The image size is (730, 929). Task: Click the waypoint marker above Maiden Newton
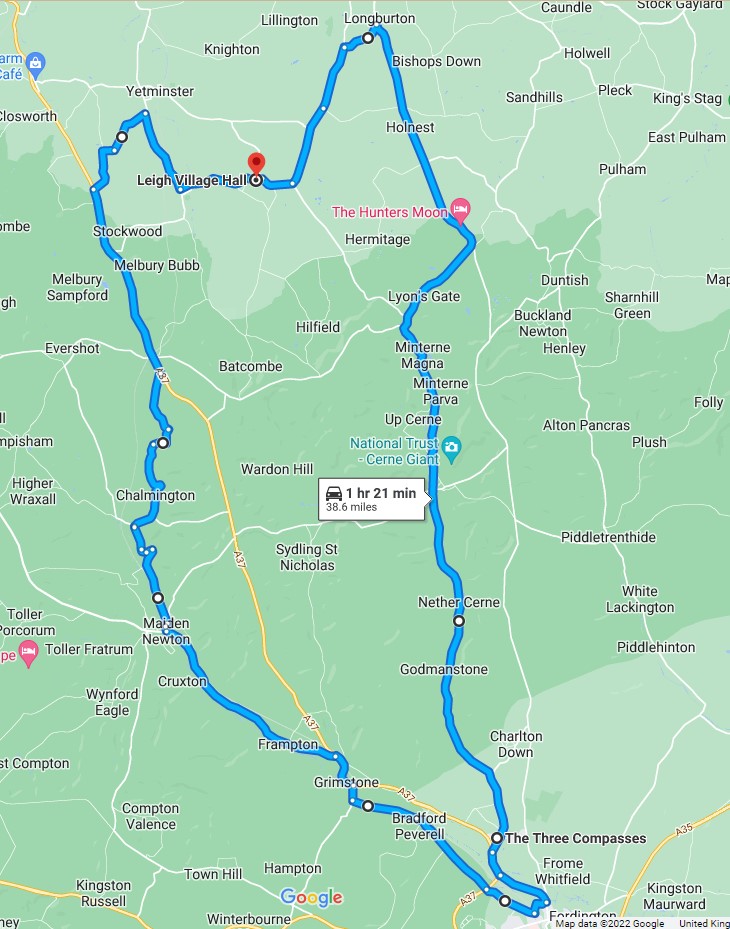(158, 598)
